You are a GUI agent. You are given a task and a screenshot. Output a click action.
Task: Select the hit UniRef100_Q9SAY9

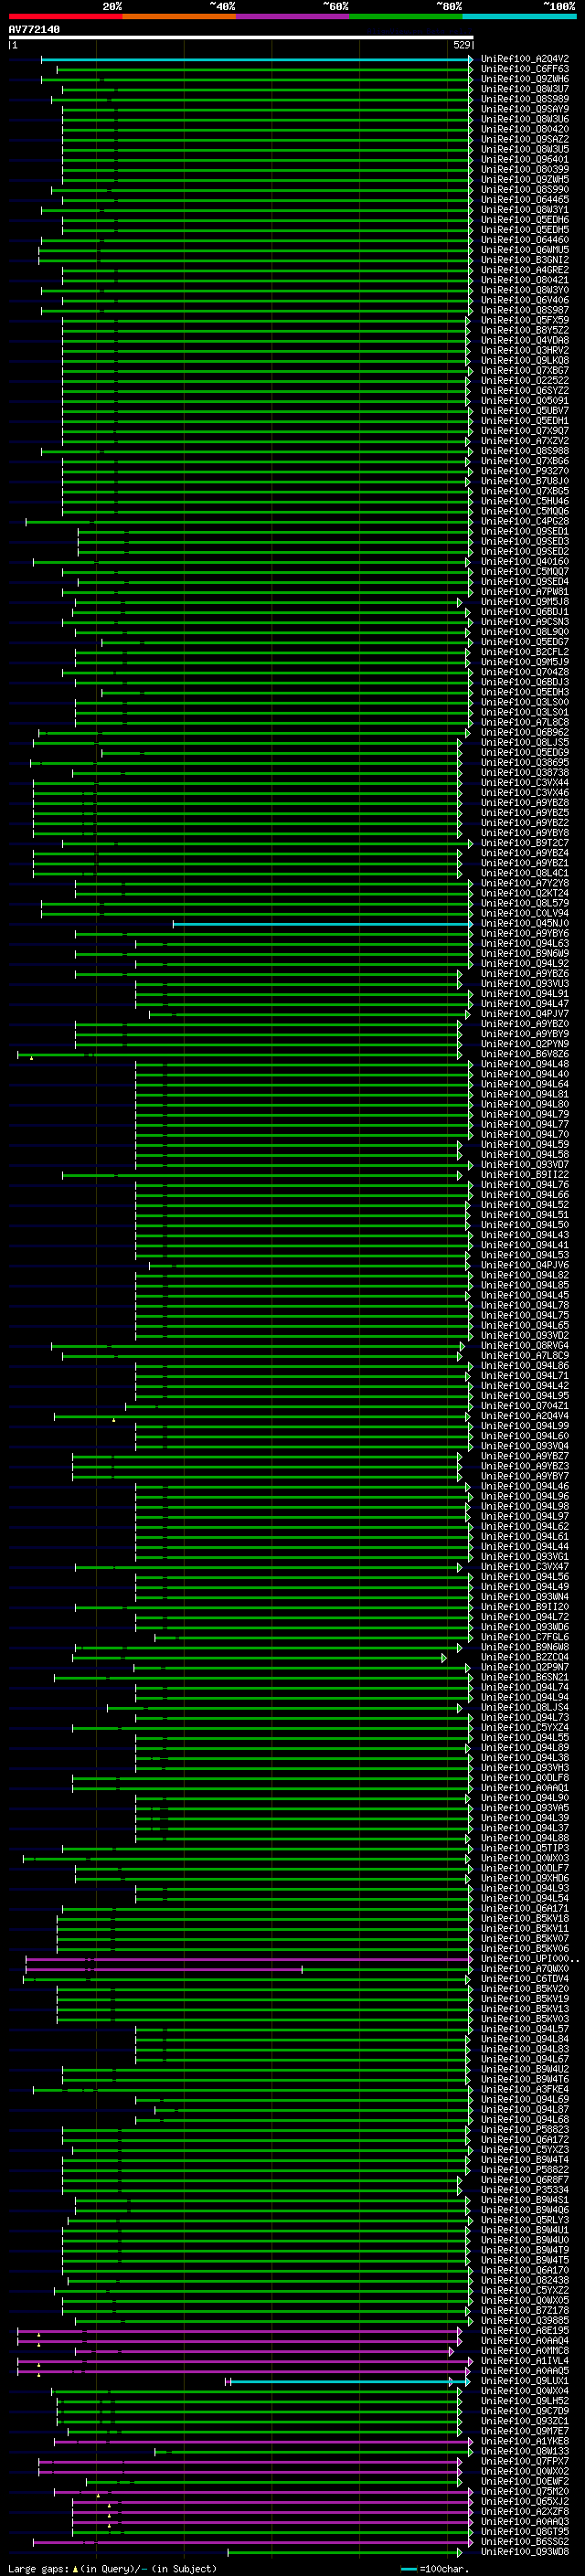tap(525, 109)
